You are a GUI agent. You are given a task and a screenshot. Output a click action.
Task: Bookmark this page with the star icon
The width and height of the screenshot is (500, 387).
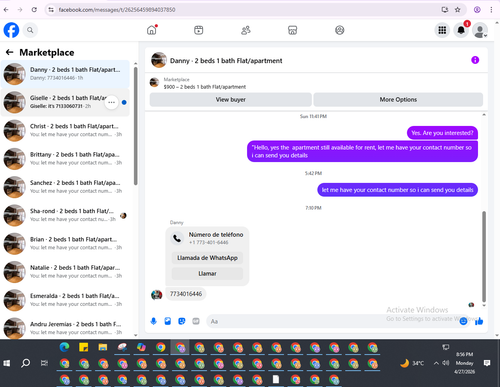point(458,10)
